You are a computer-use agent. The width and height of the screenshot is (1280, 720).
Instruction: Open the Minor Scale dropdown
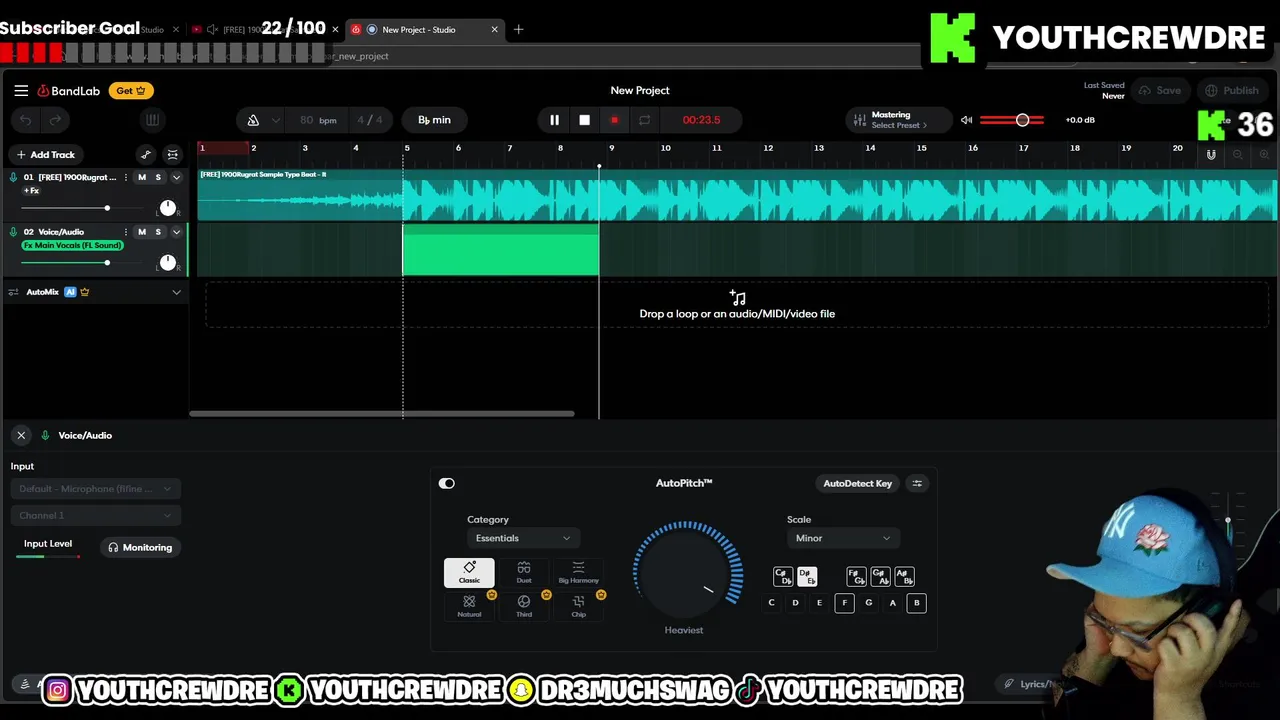click(x=842, y=538)
